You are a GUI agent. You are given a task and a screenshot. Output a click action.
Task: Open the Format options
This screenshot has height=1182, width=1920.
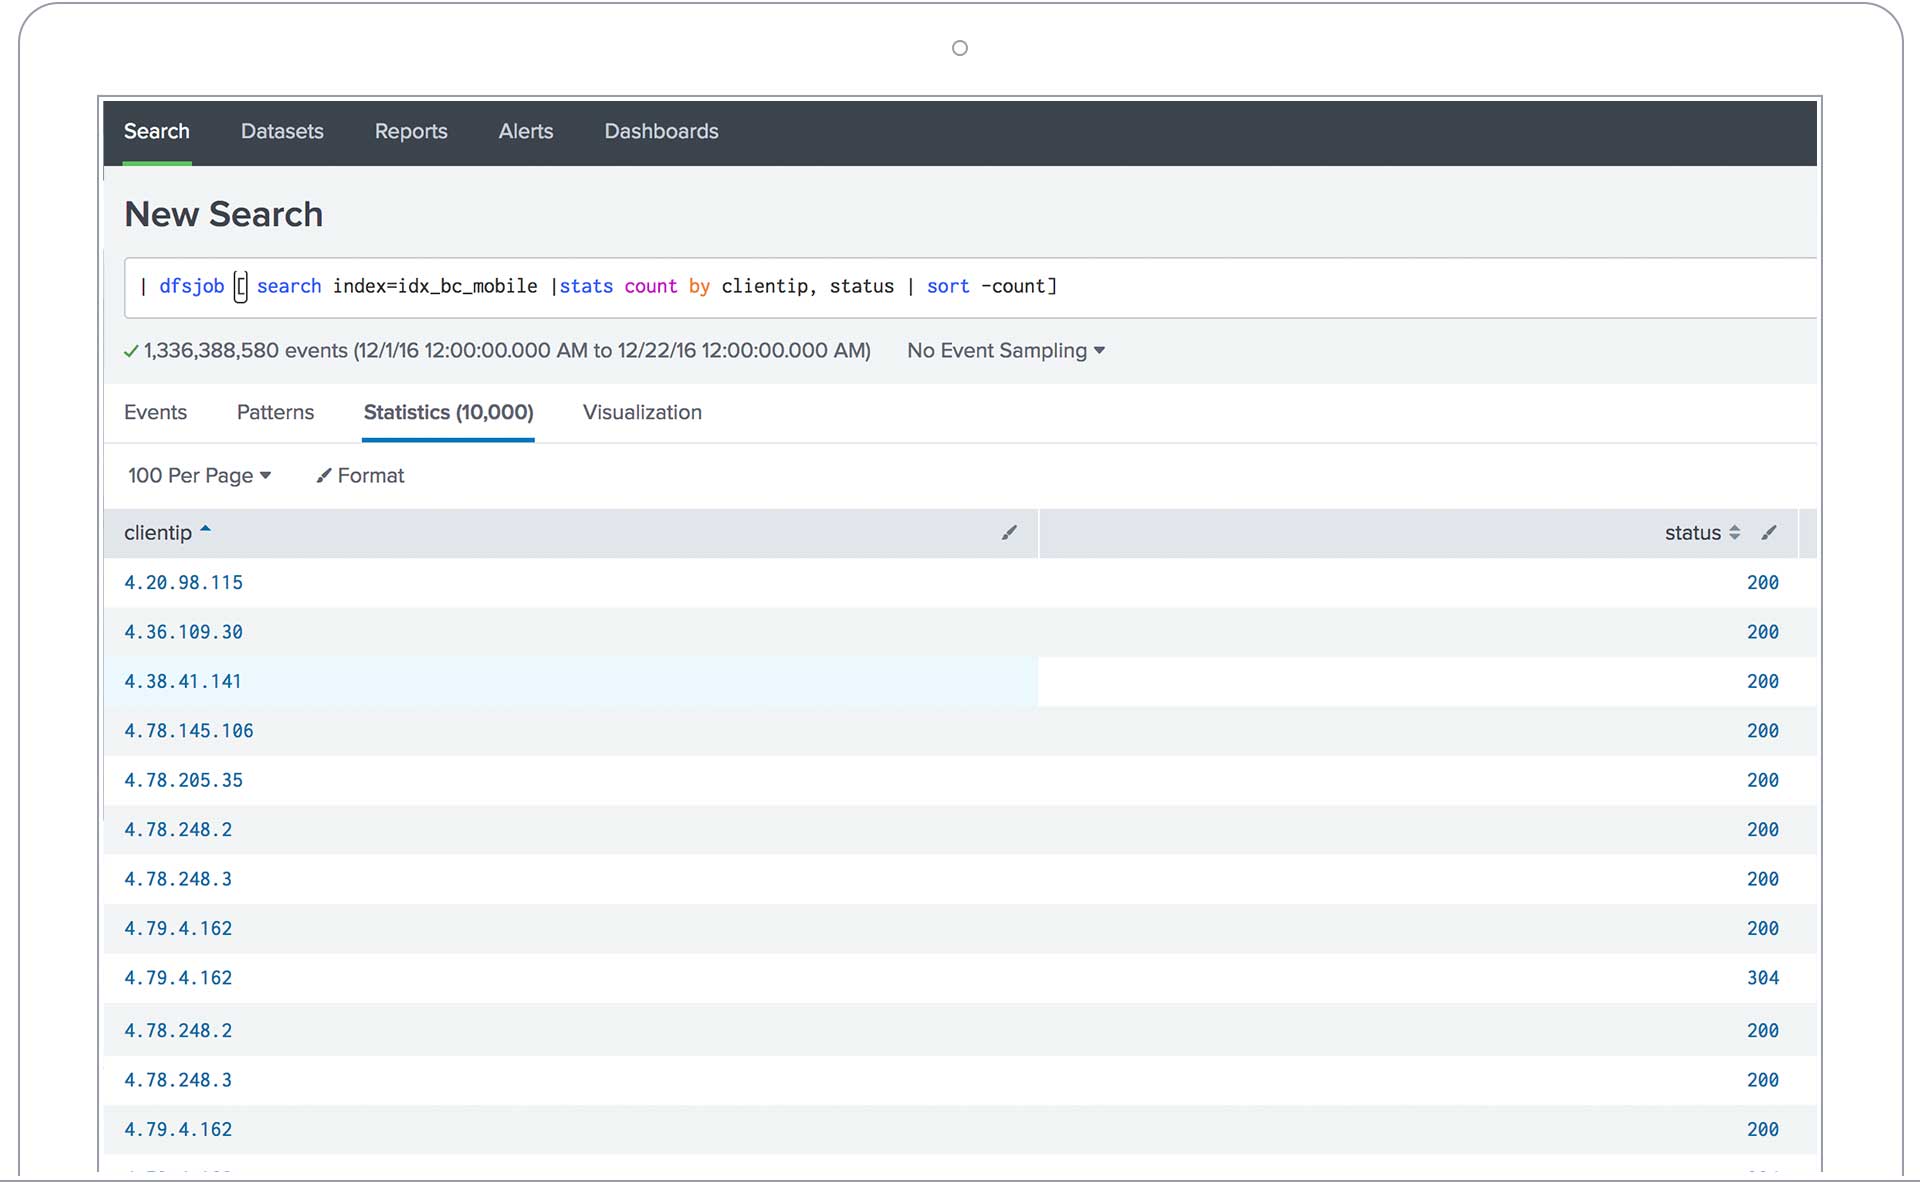point(360,476)
